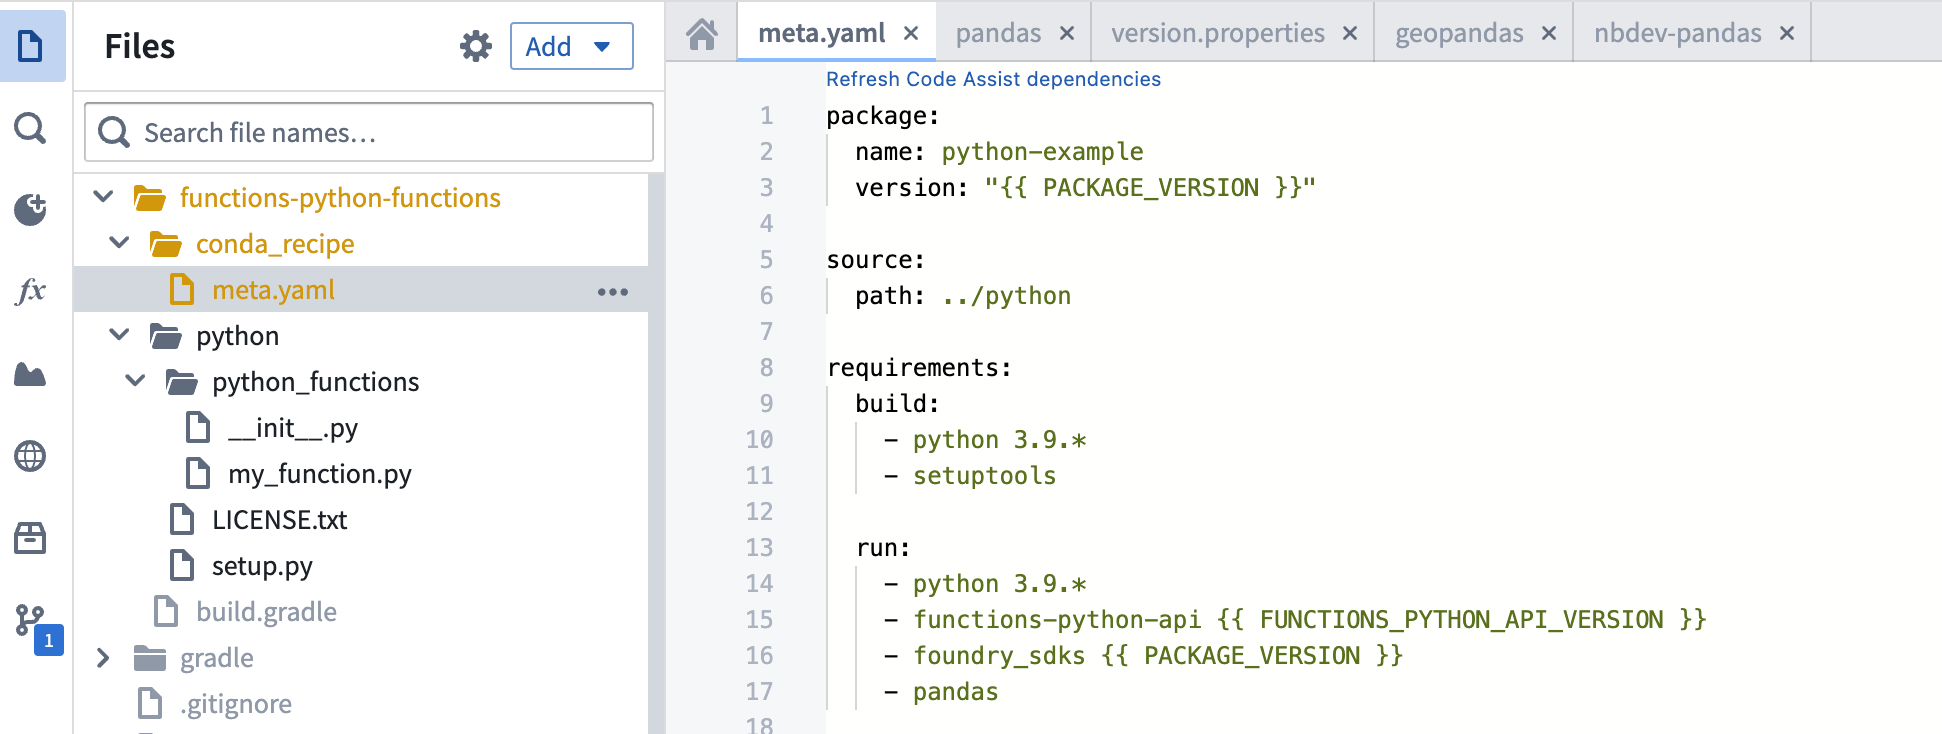1942x734 pixels.
Task: Click the foundry_sdks code line
Action: pos(1143,656)
